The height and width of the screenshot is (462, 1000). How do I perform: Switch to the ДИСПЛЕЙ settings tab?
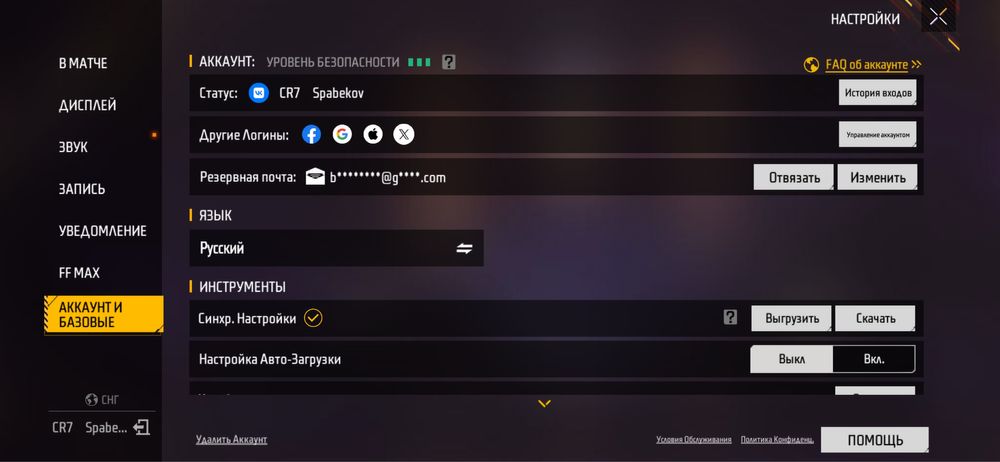tap(87, 105)
